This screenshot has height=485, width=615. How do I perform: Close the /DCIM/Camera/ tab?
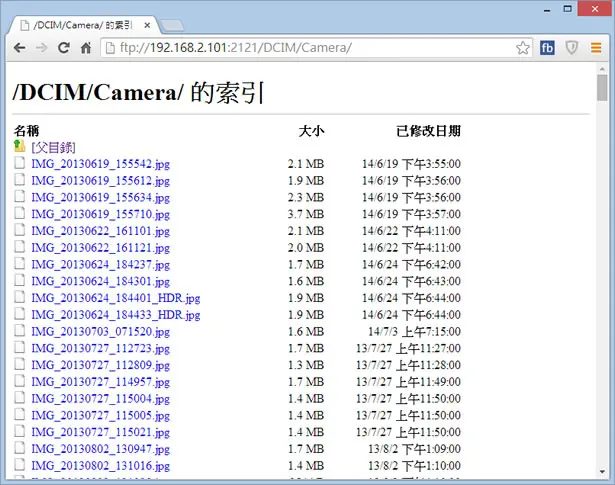click(147, 26)
